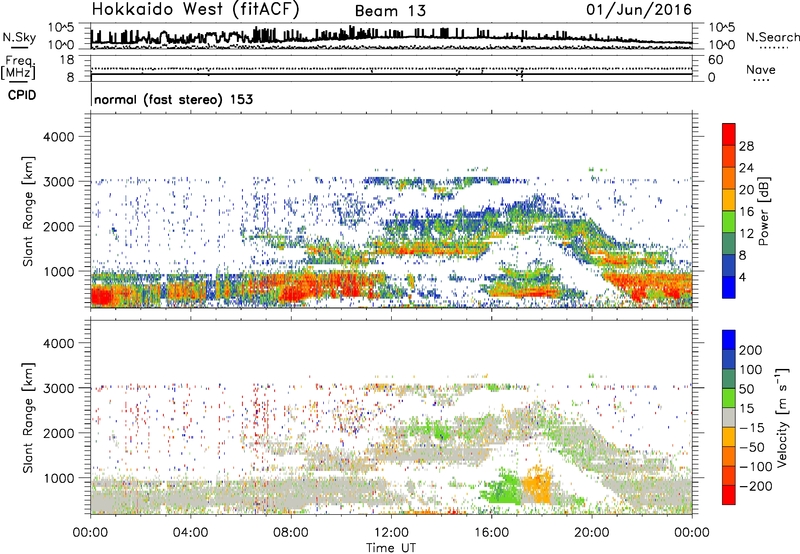
Task: Click the "18" tick on the frequency axis
Action: coord(67,60)
